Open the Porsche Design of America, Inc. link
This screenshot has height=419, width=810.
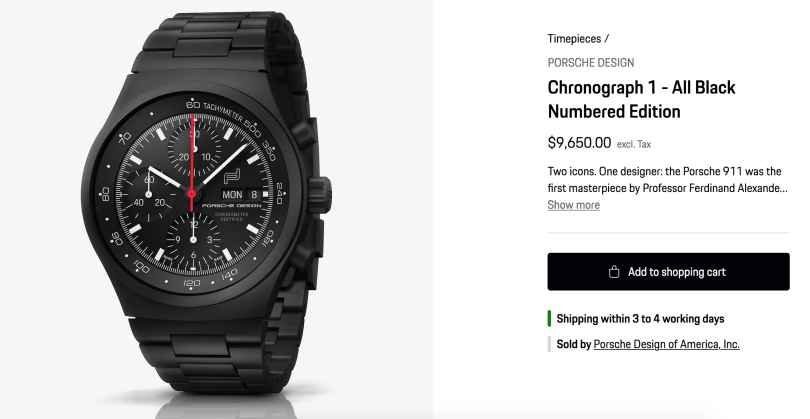(666, 344)
